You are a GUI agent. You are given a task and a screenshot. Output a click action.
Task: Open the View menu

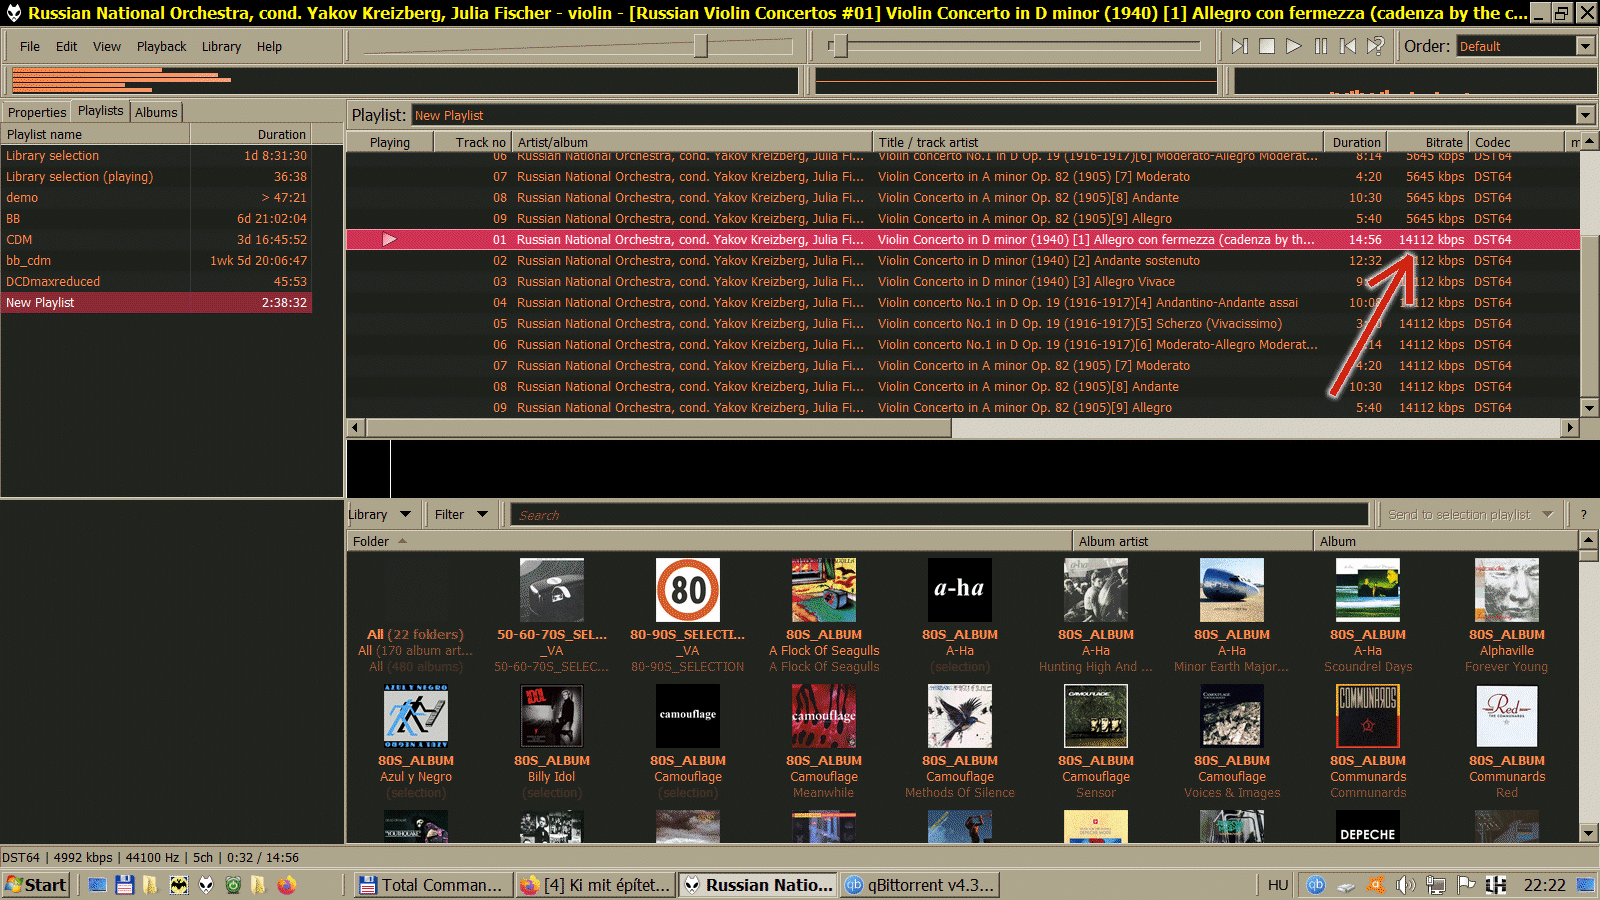click(x=107, y=46)
